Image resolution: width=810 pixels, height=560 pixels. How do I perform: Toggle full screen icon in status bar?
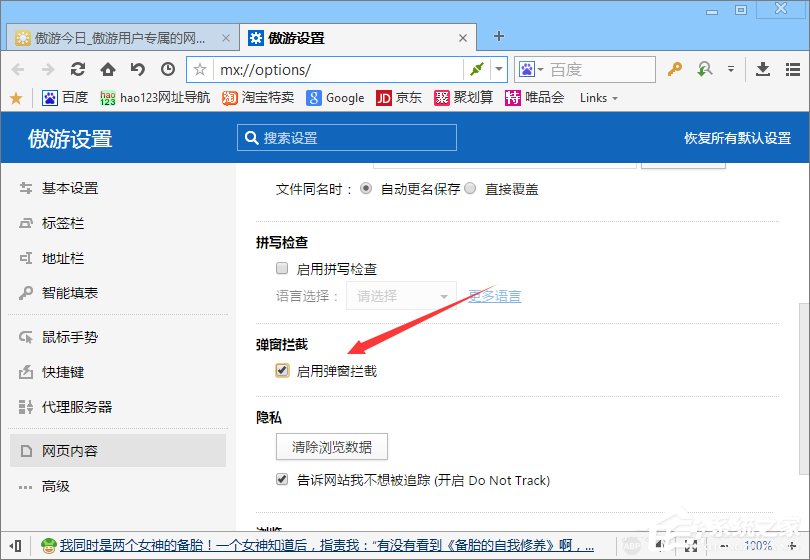click(691, 546)
